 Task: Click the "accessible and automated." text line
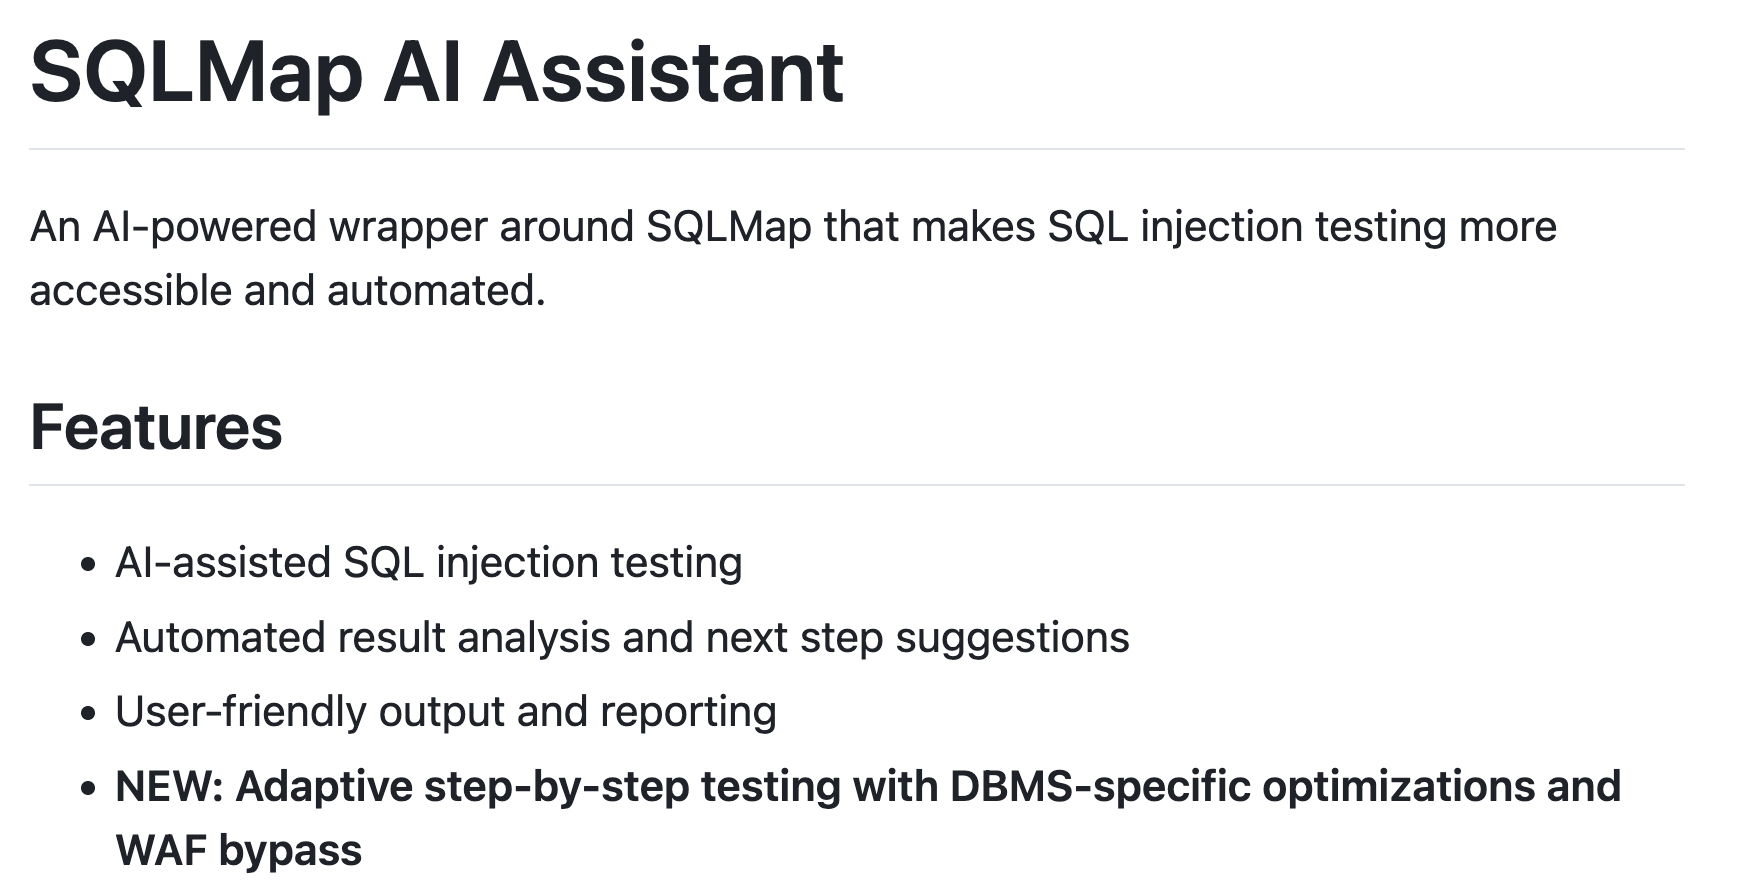[288, 291]
